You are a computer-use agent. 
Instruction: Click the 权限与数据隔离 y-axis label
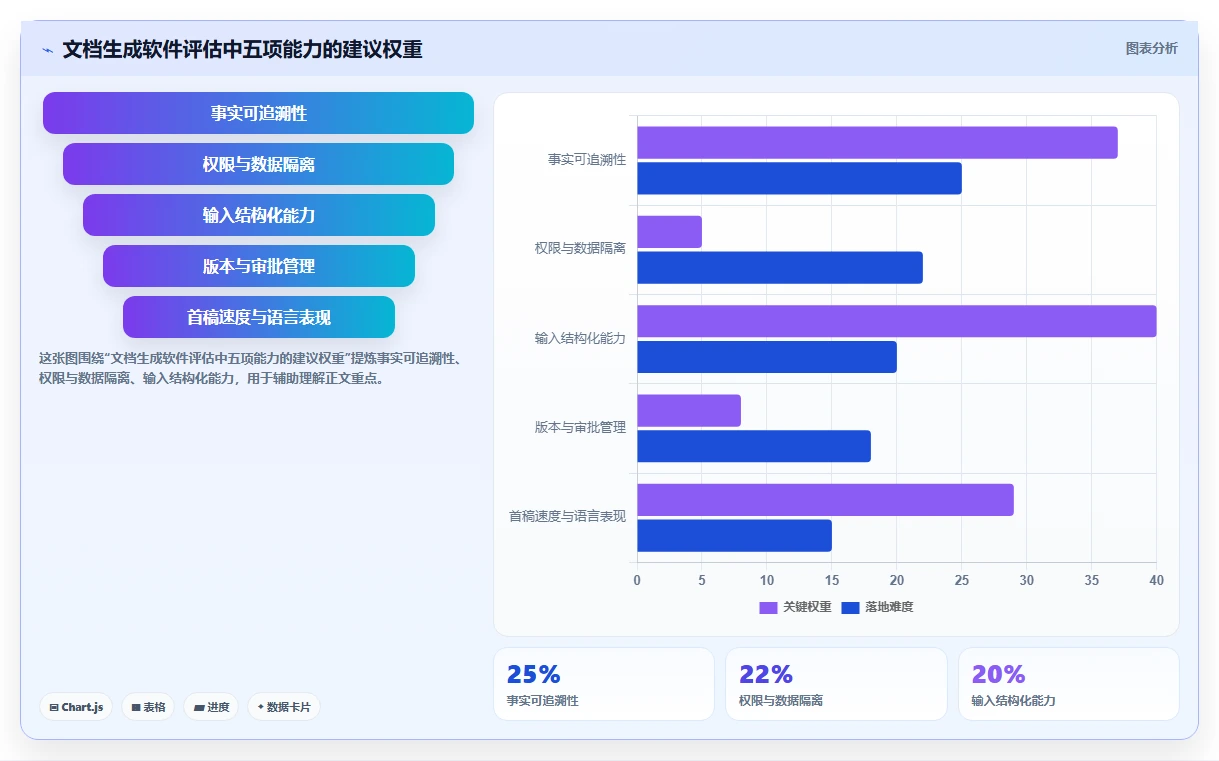pos(580,249)
